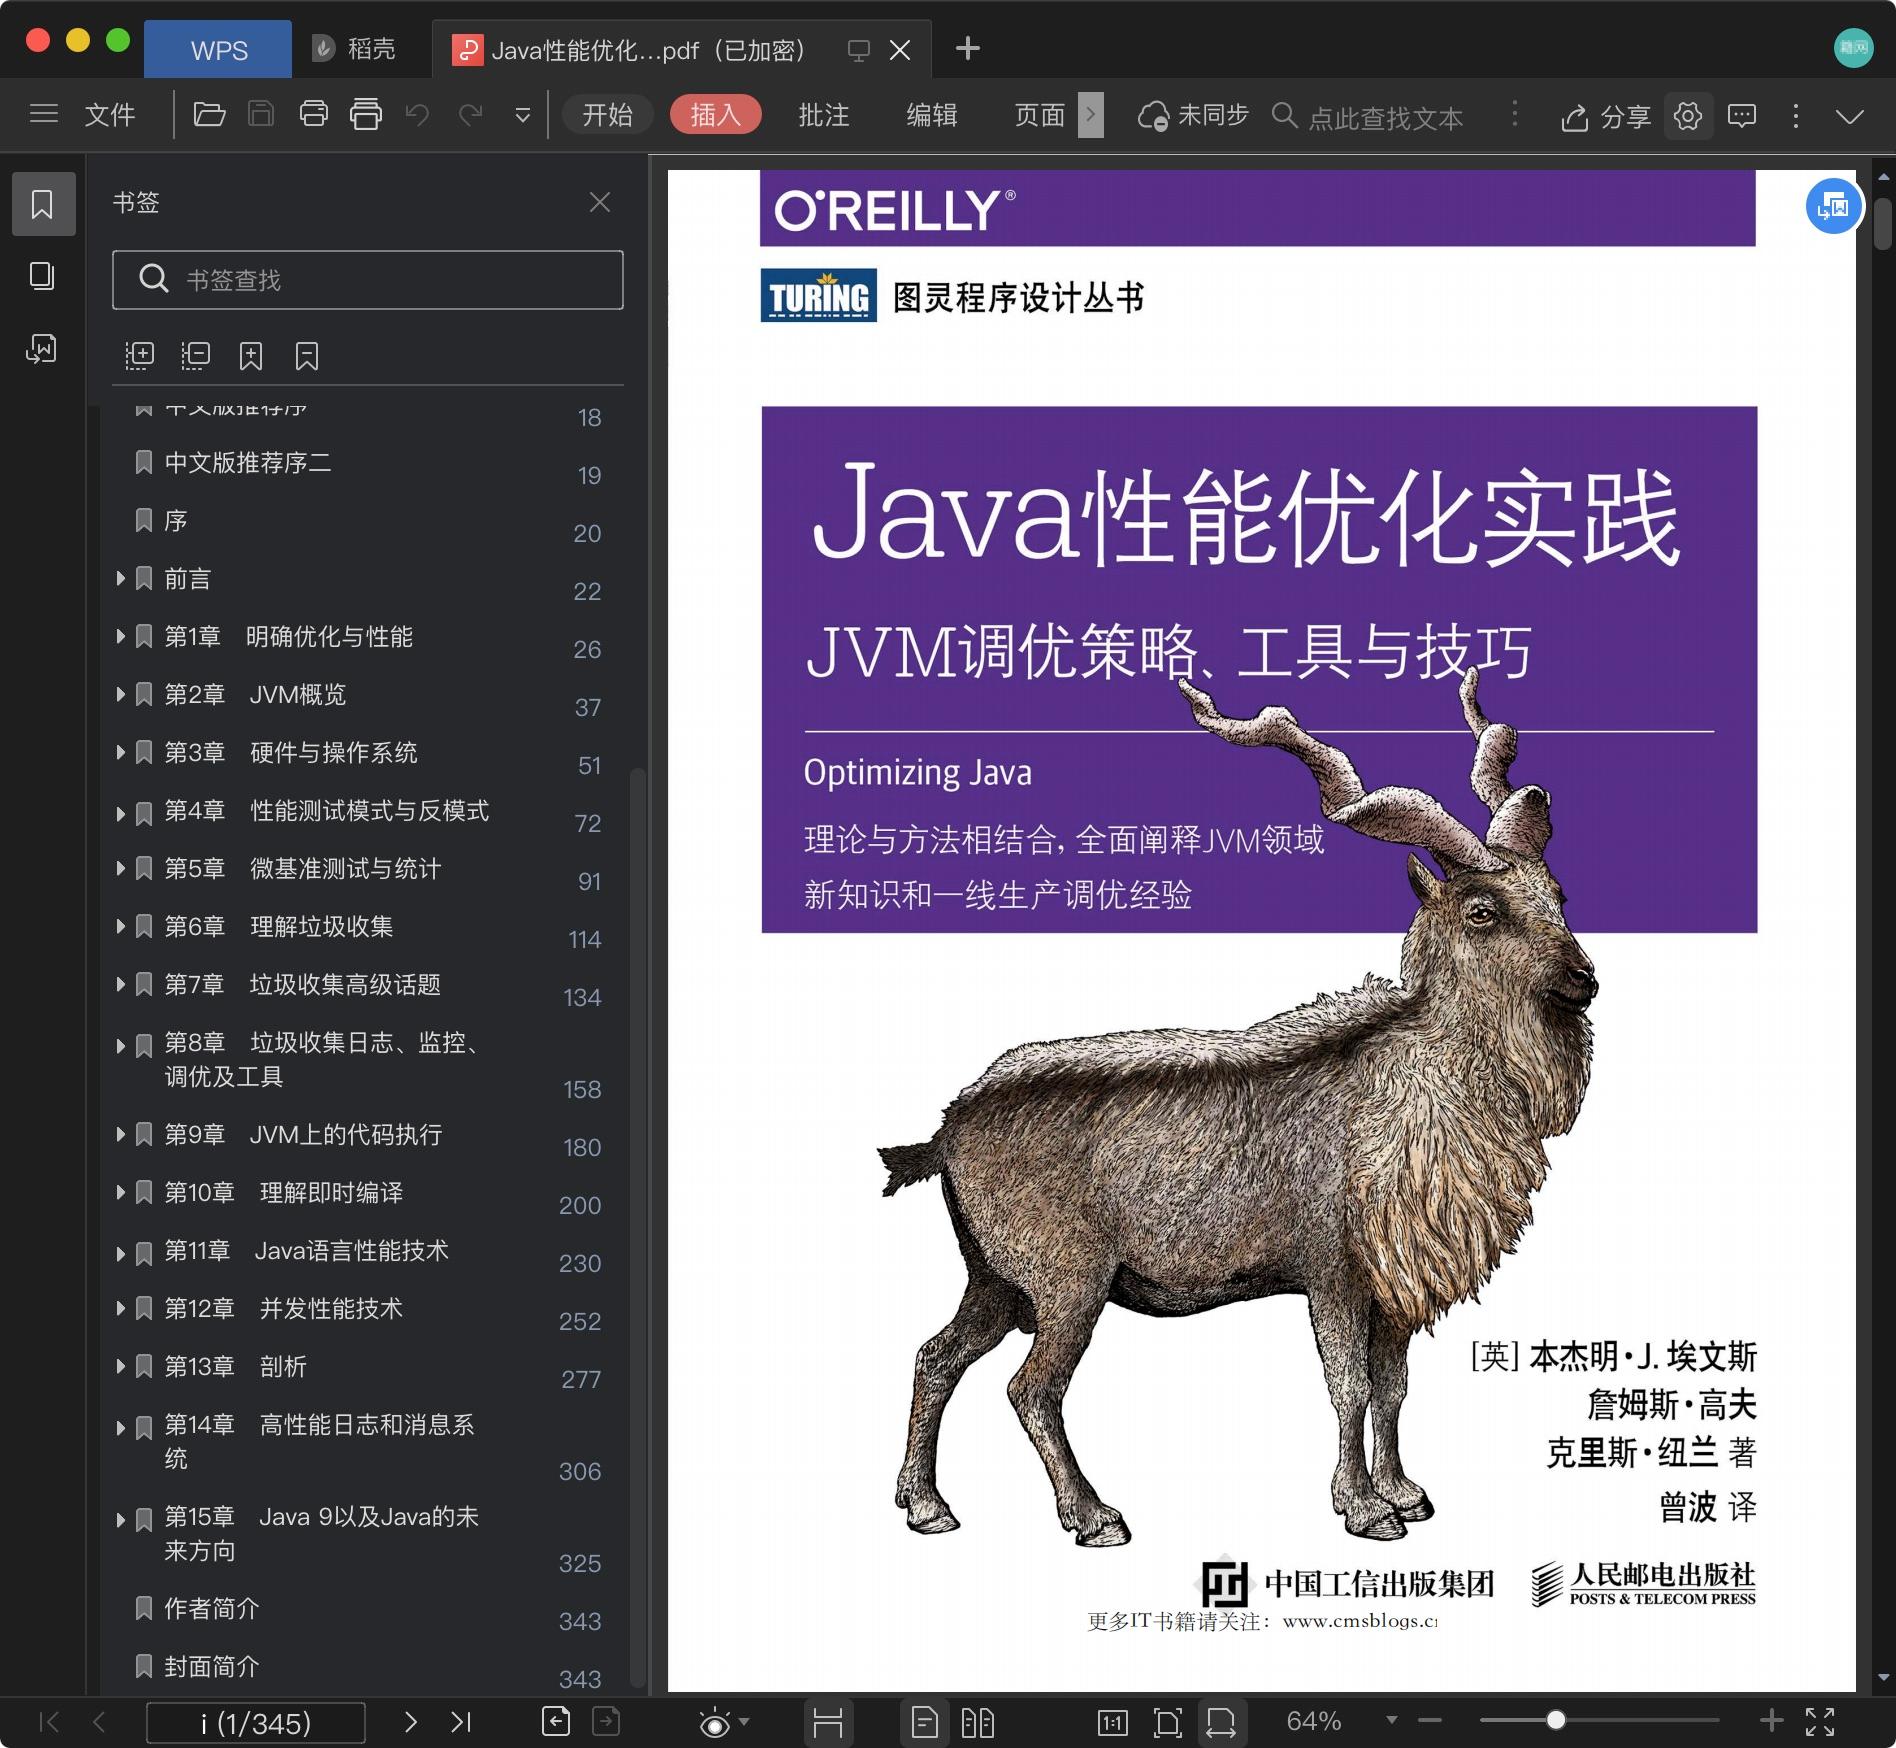Select the 页面 ribbon tab
This screenshot has height=1748, width=1896.
(1039, 115)
